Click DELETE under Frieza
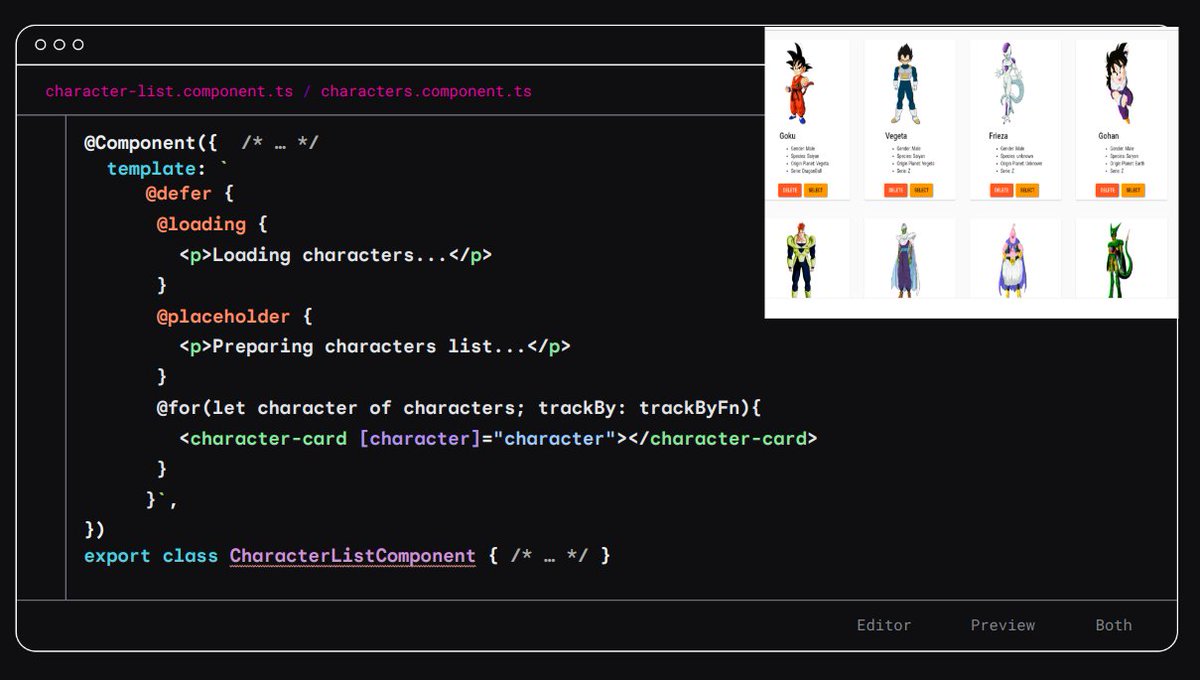Screen dimensions: 1200x680 (x=1001, y=190)
